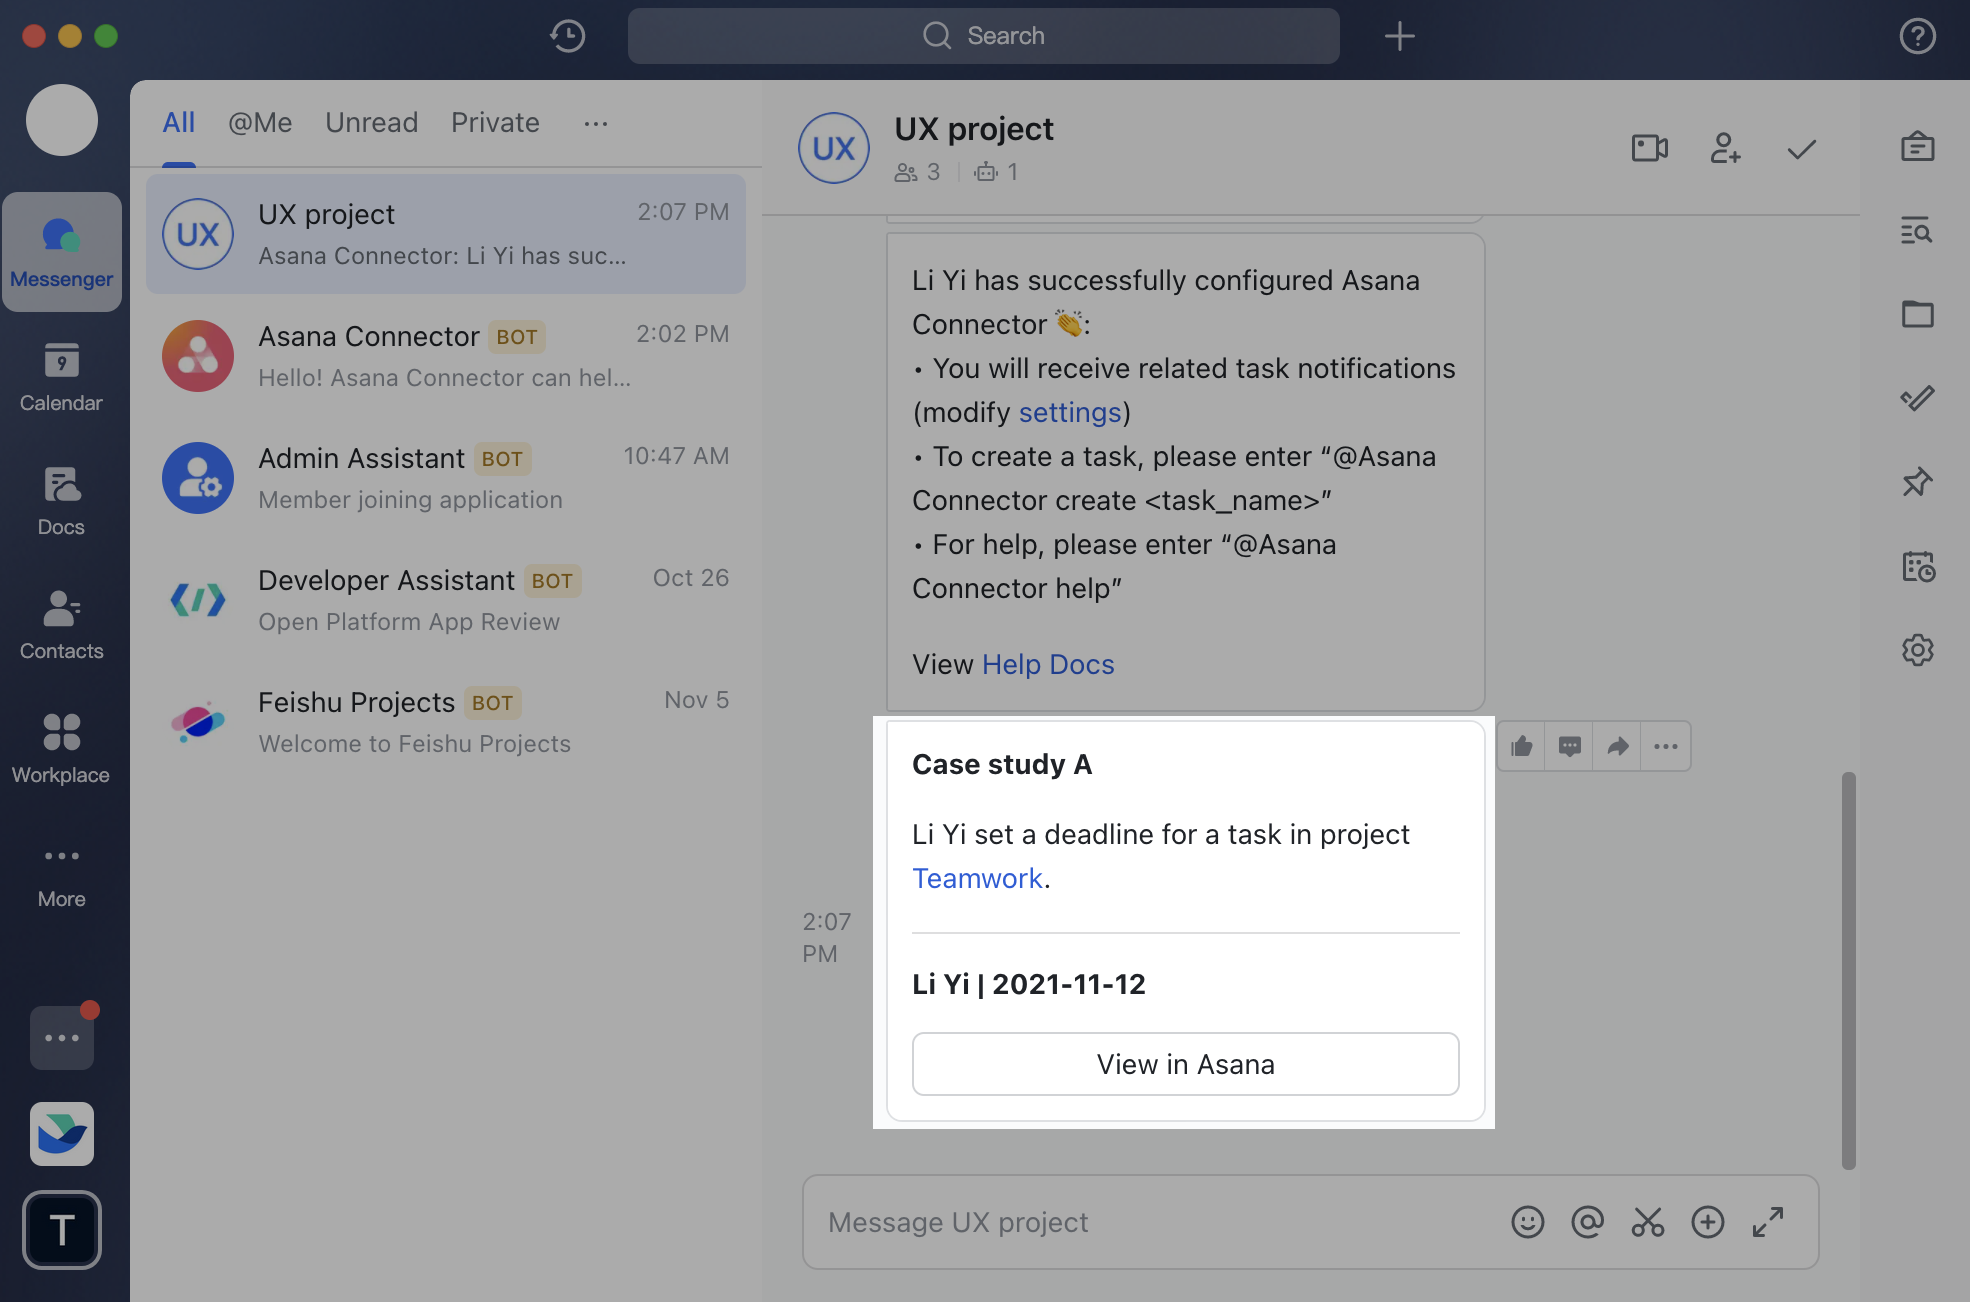The width and height of the screenshot is (1970, 1302).
Task: Click the checkmark done icon in header
Action: click(1801, 149)
